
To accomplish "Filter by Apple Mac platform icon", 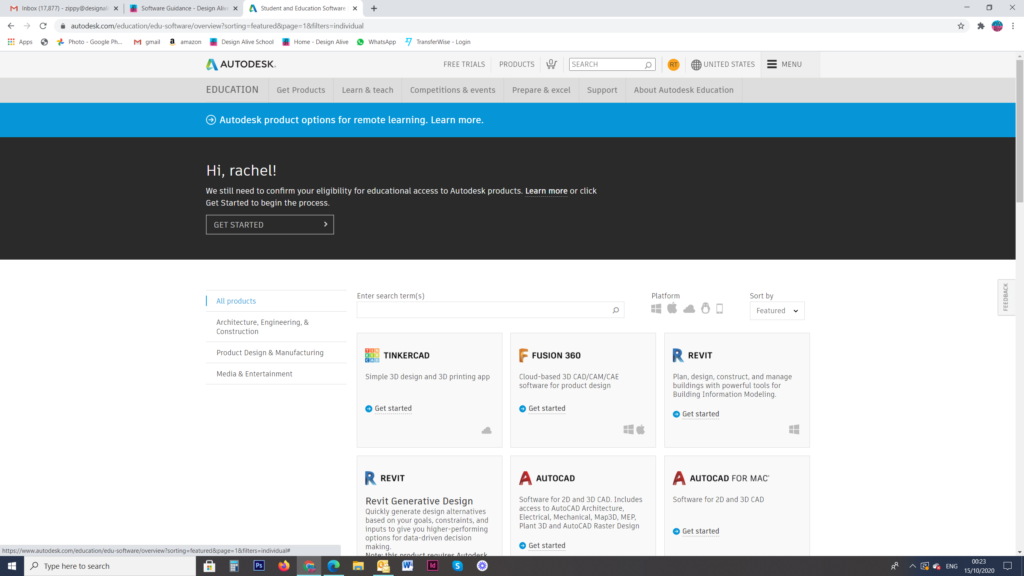I will click(672, 308).
